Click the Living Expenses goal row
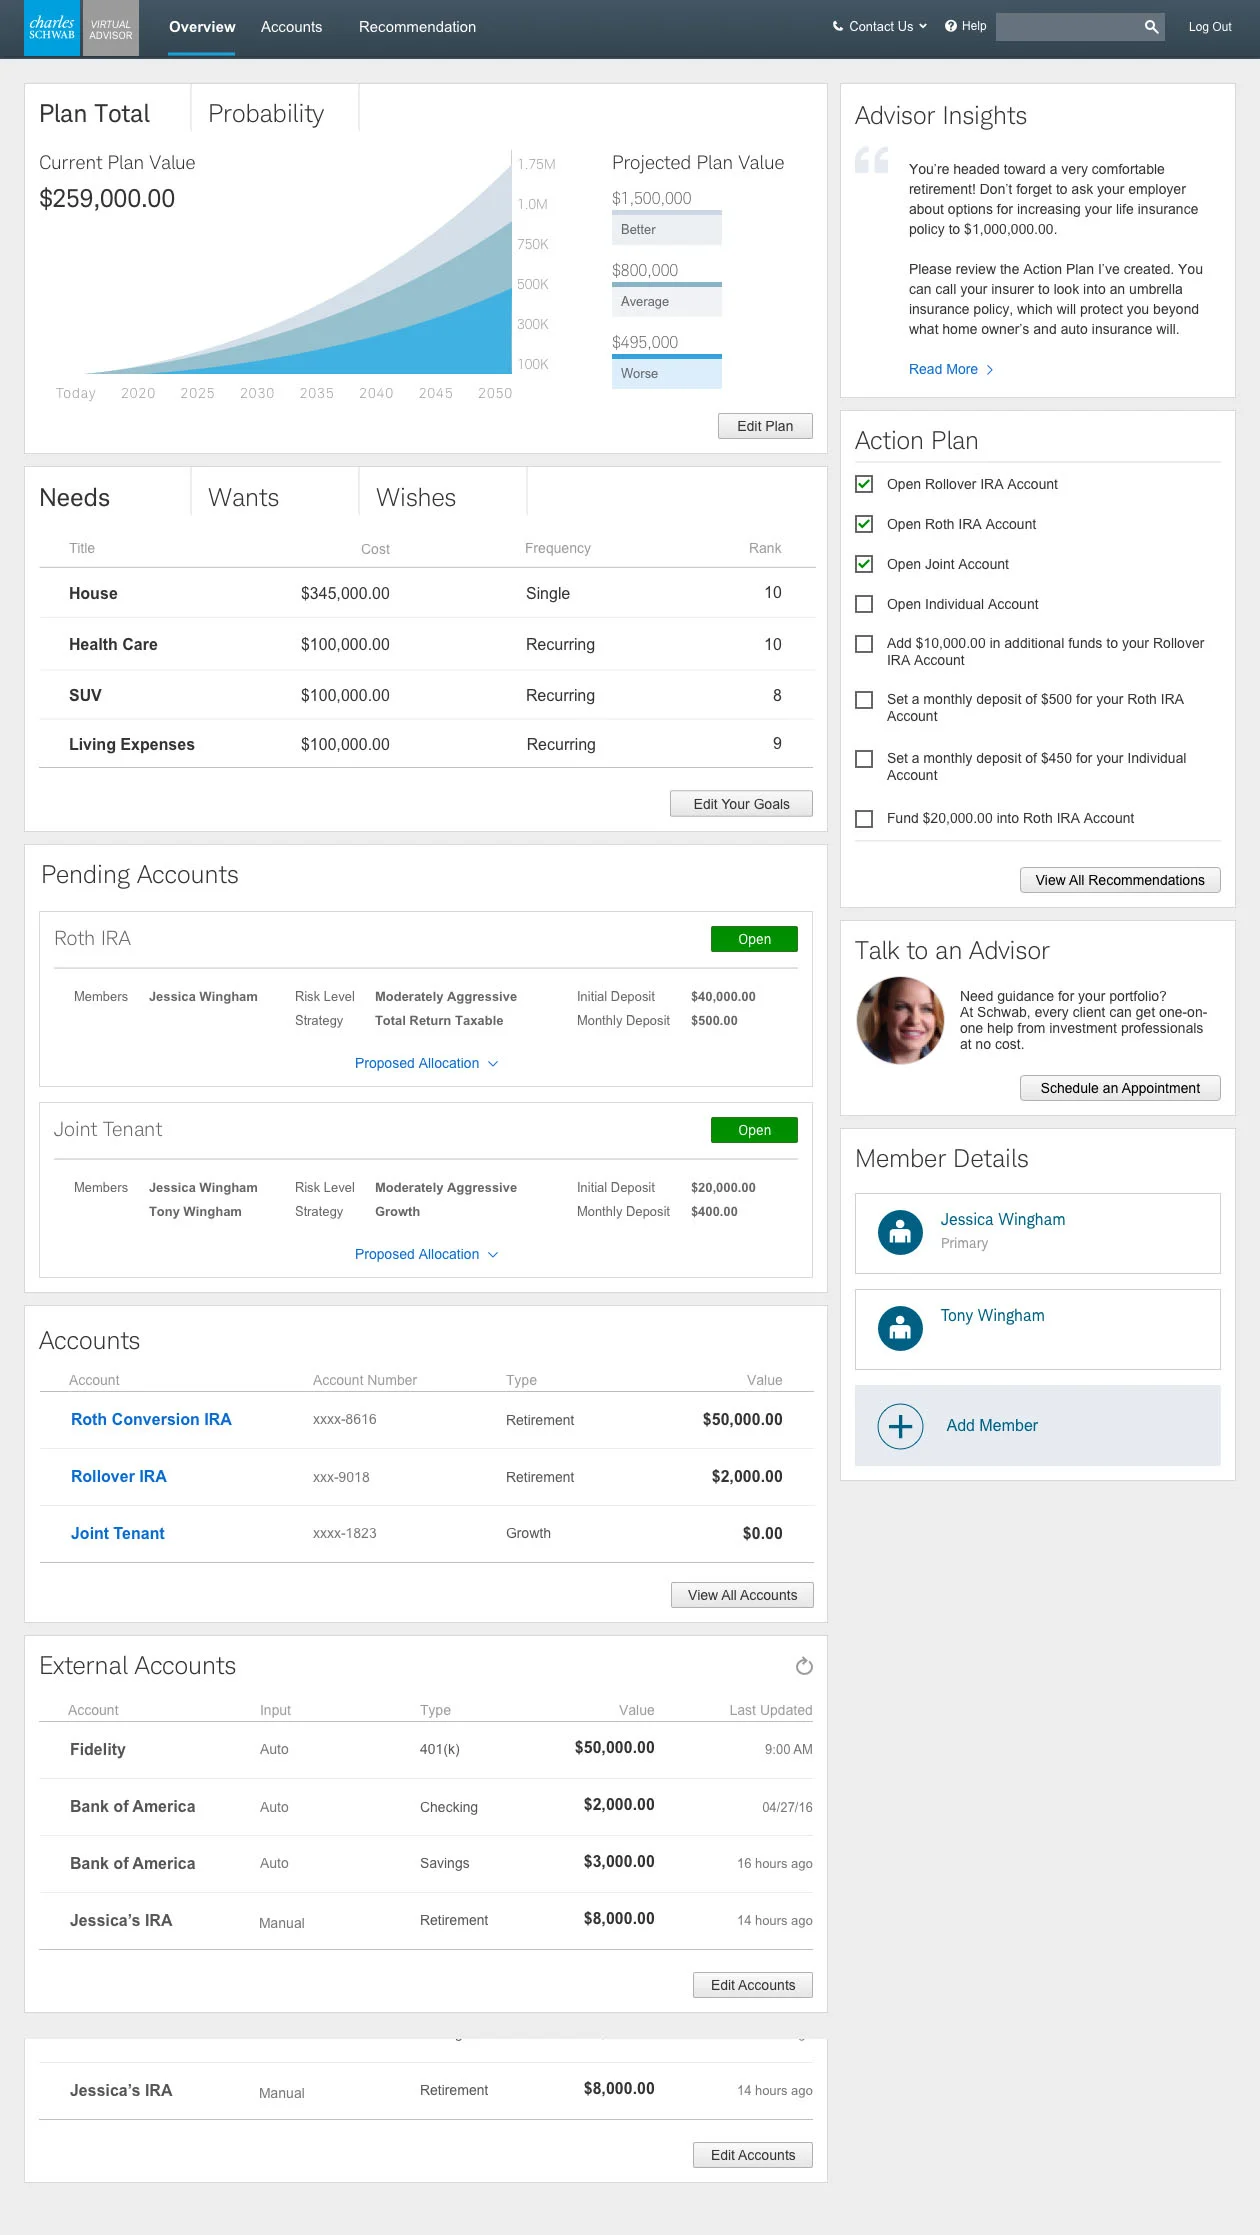The image size is (1260, 2235). pyautogui.click(x=427, y=744)
